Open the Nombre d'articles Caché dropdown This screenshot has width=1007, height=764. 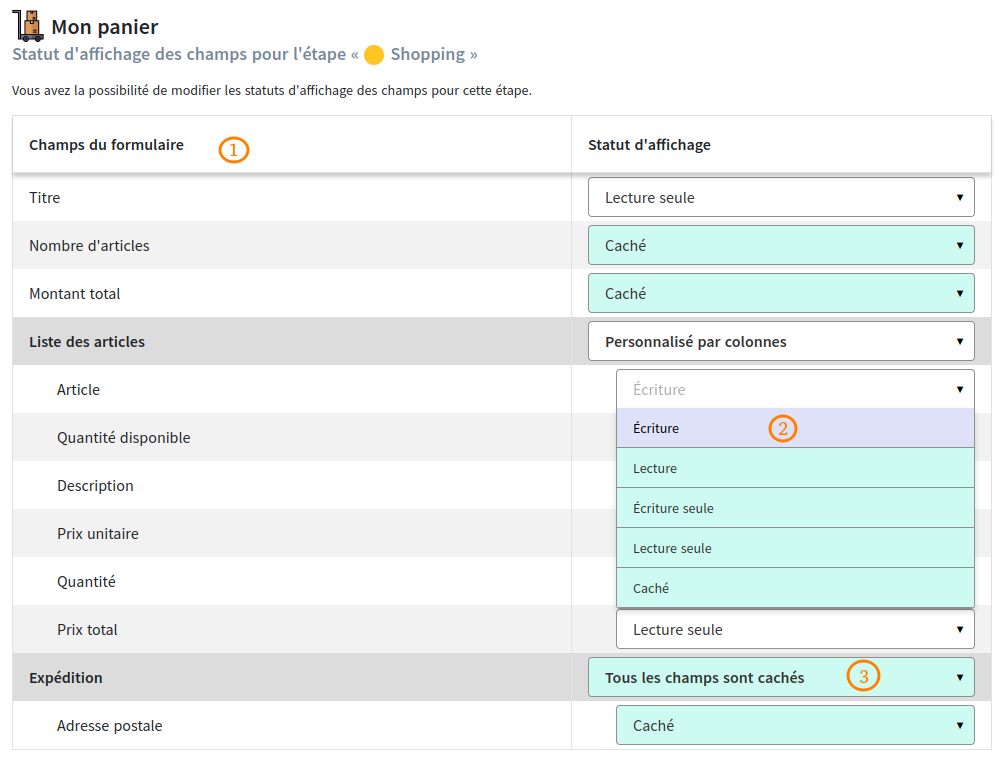(x=780, y=245)
